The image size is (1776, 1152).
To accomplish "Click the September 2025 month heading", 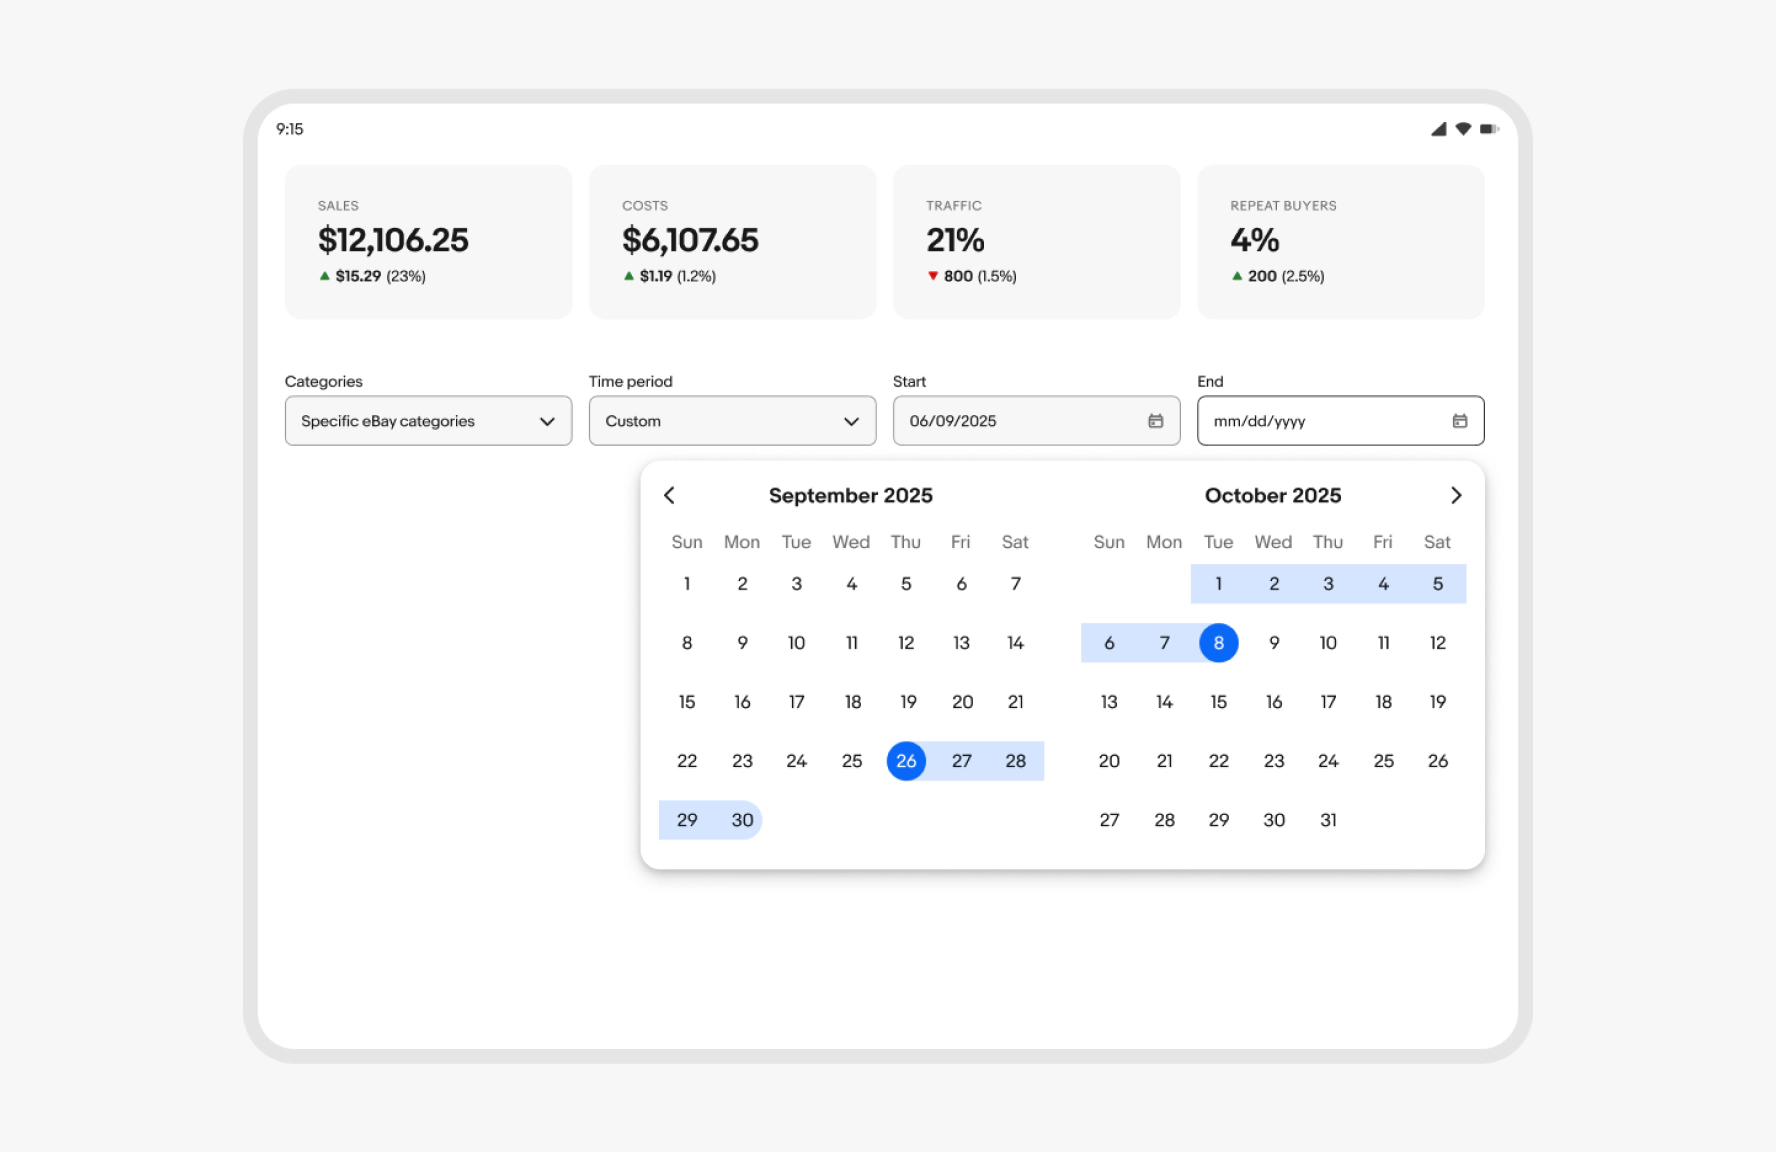I will pyautogui.click(x=851, y=495).
